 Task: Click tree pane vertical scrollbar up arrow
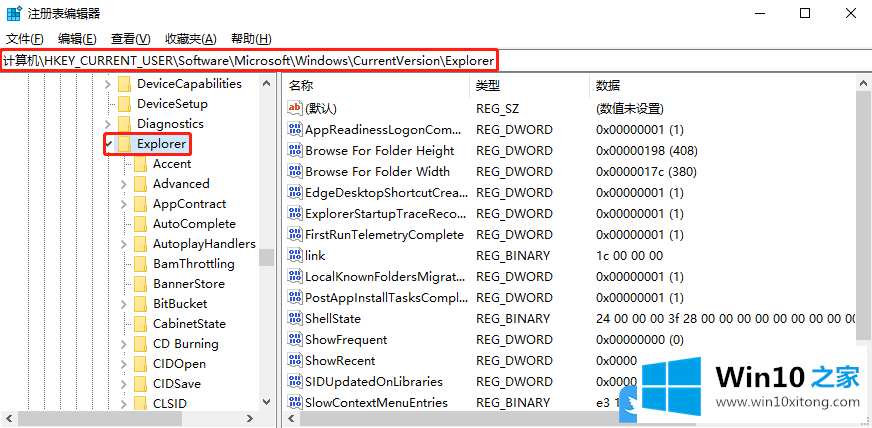(x=266, y=83)
